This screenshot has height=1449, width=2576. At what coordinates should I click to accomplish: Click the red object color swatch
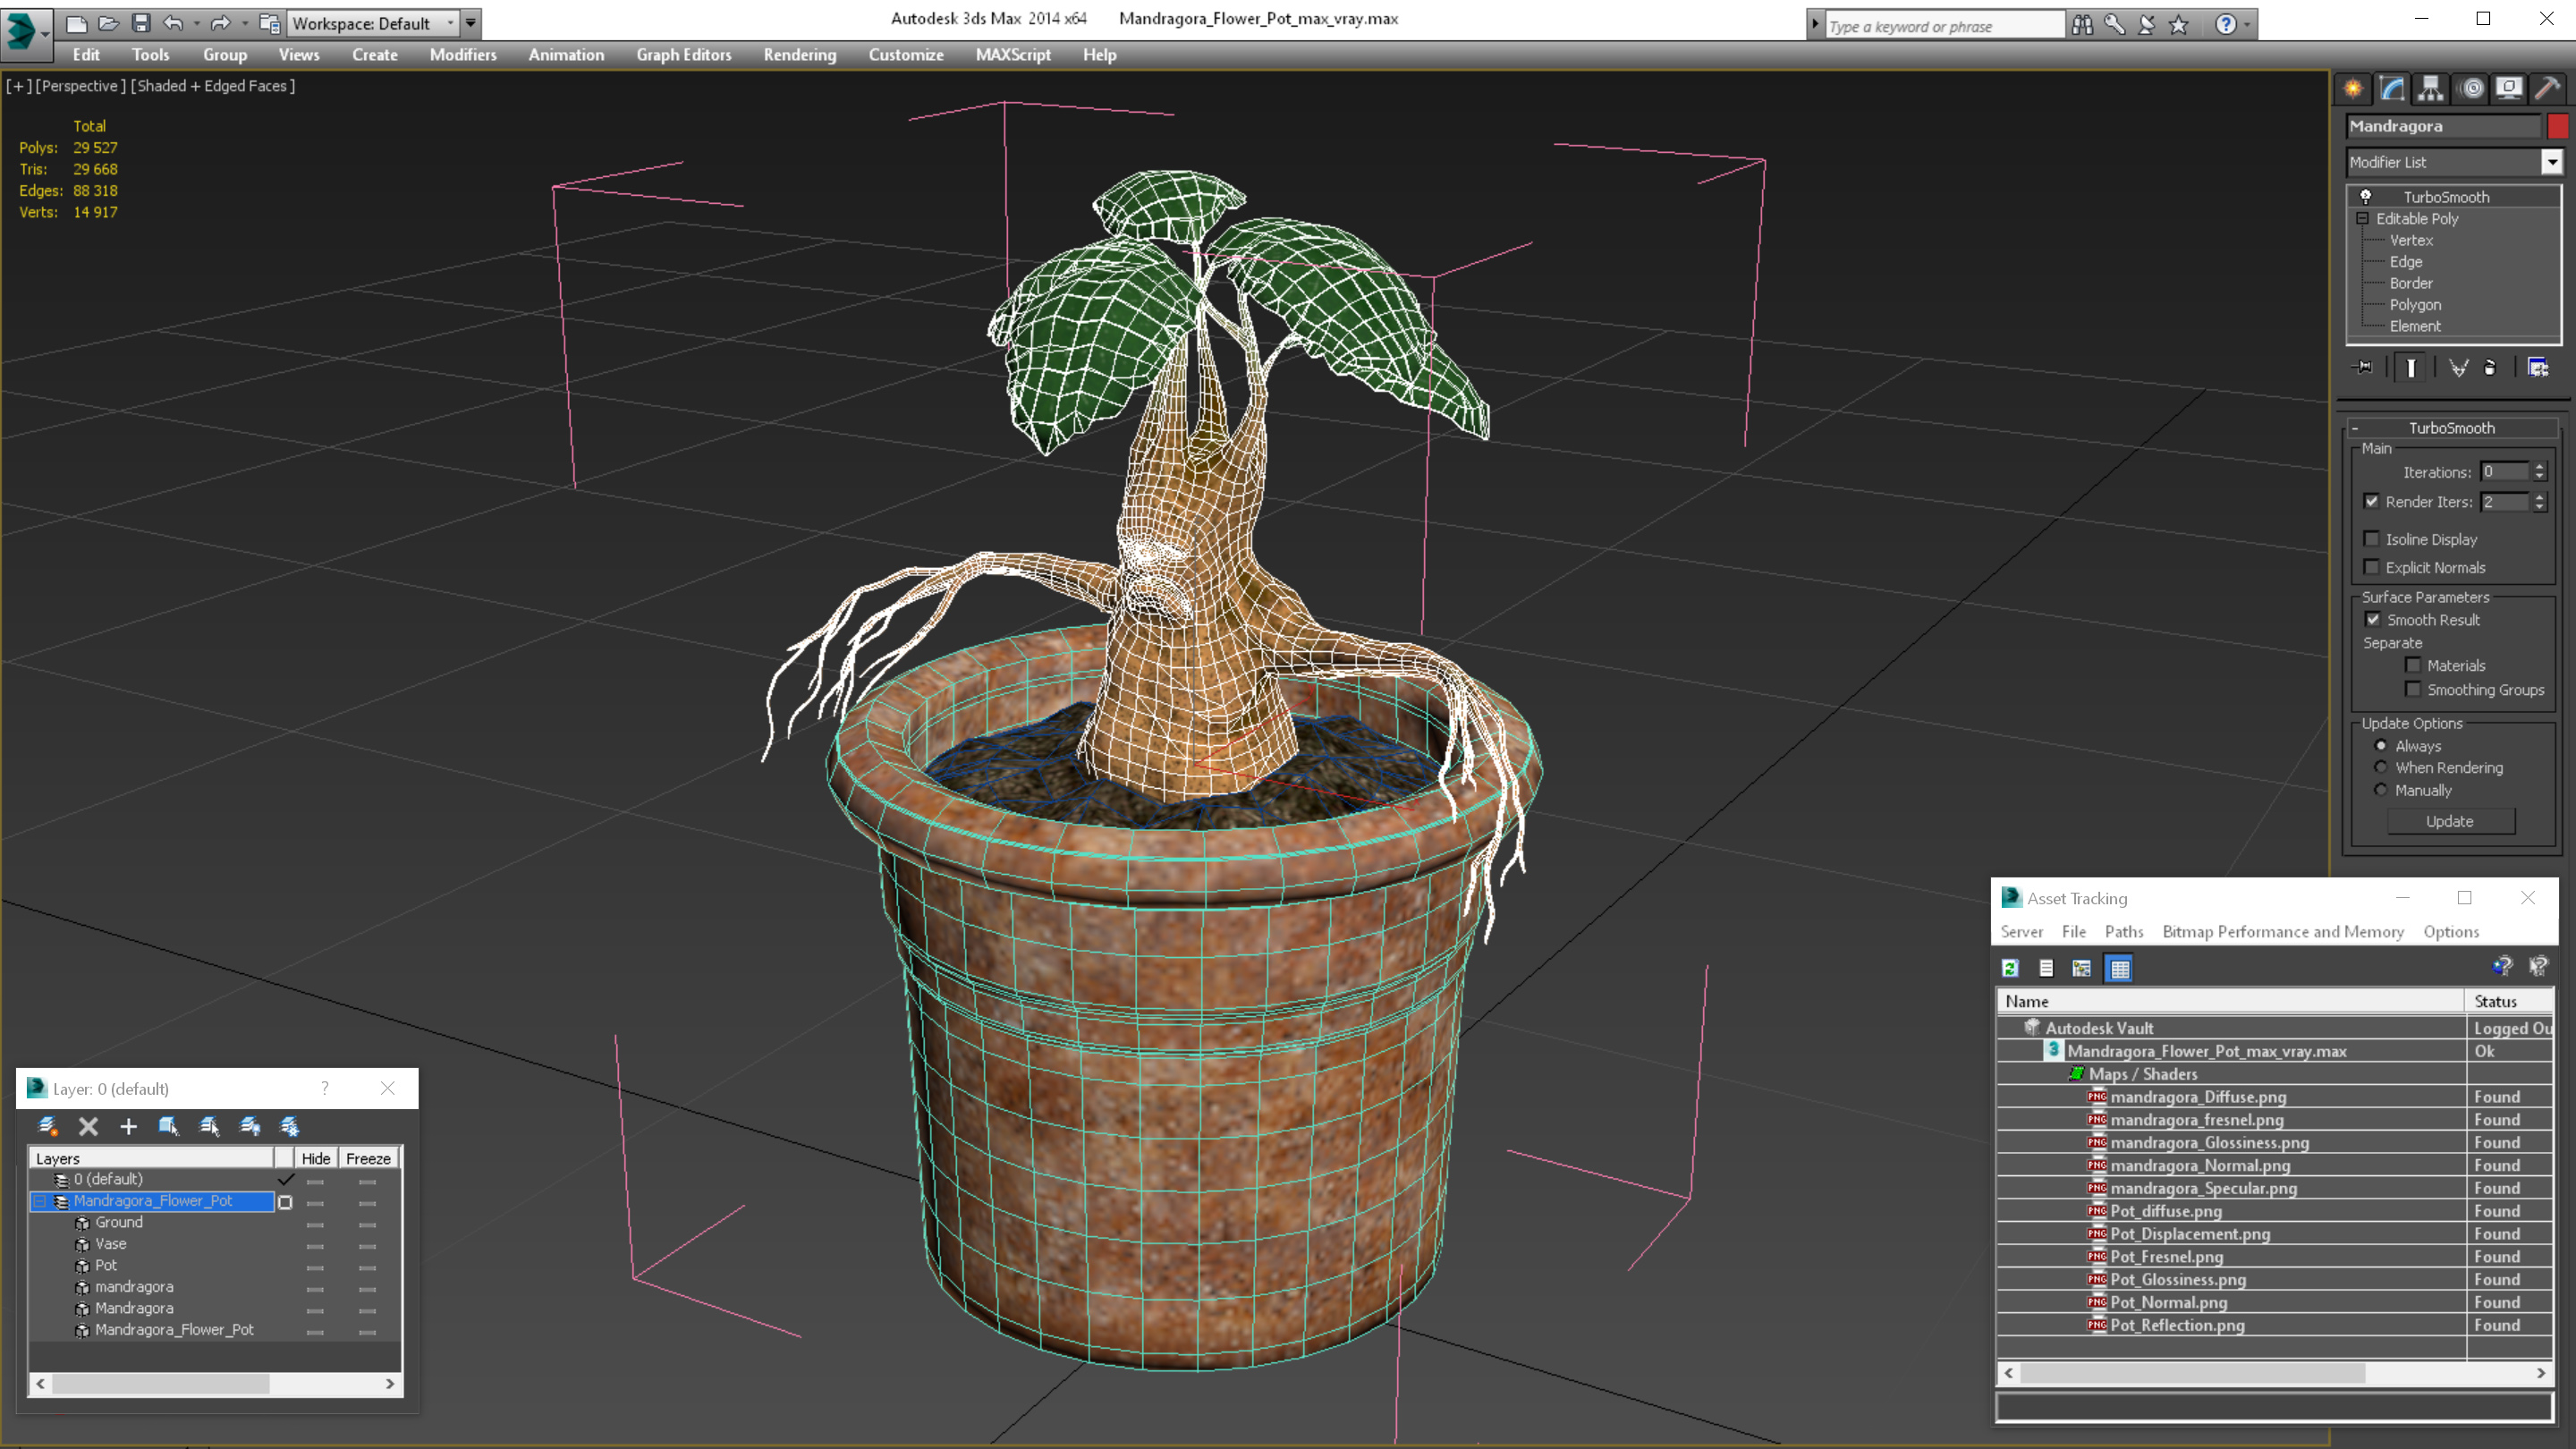tap(2558, 126)
